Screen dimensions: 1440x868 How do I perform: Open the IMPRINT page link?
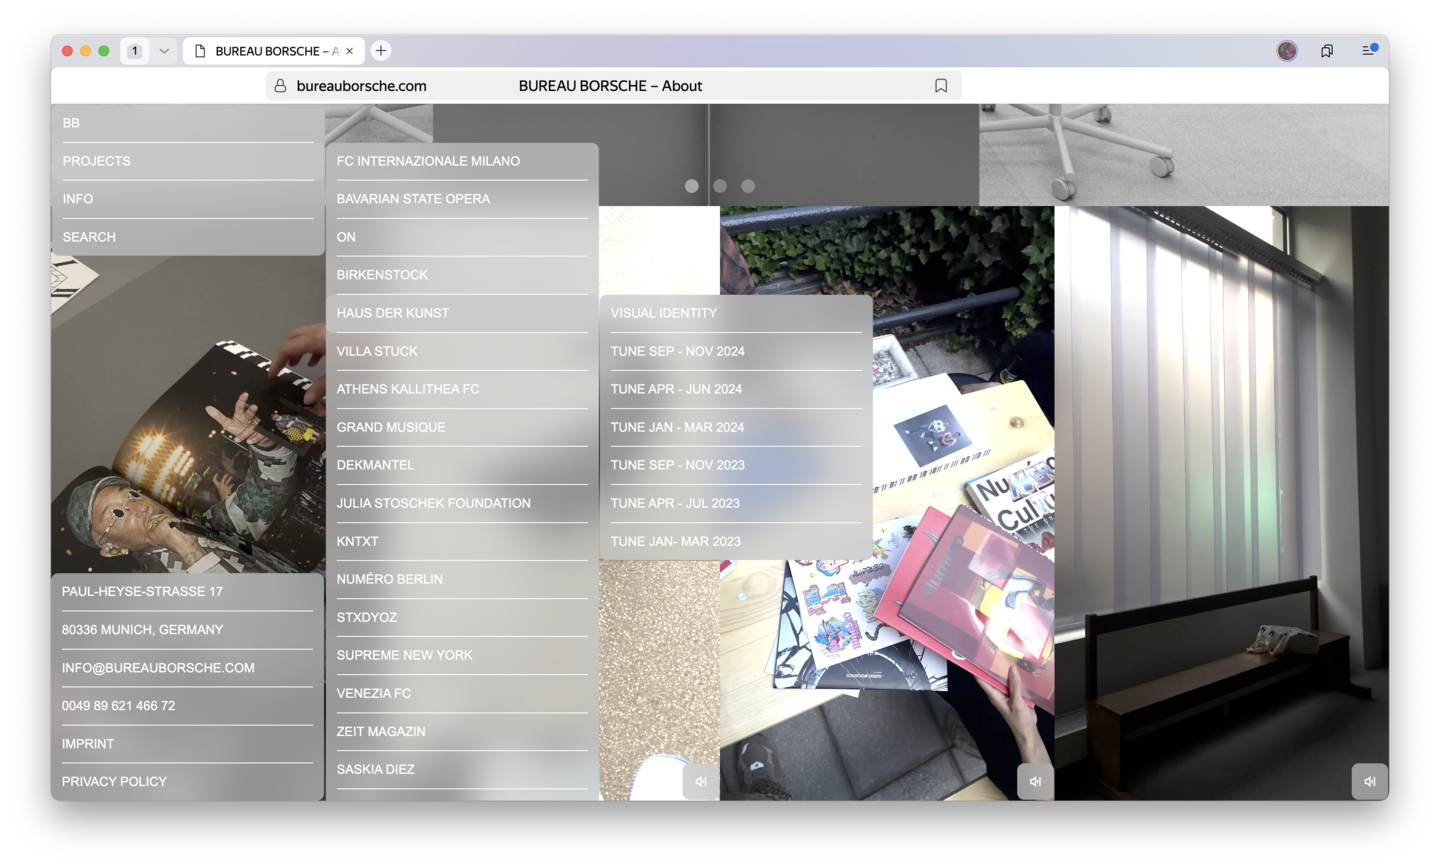(x=188, y=744)
